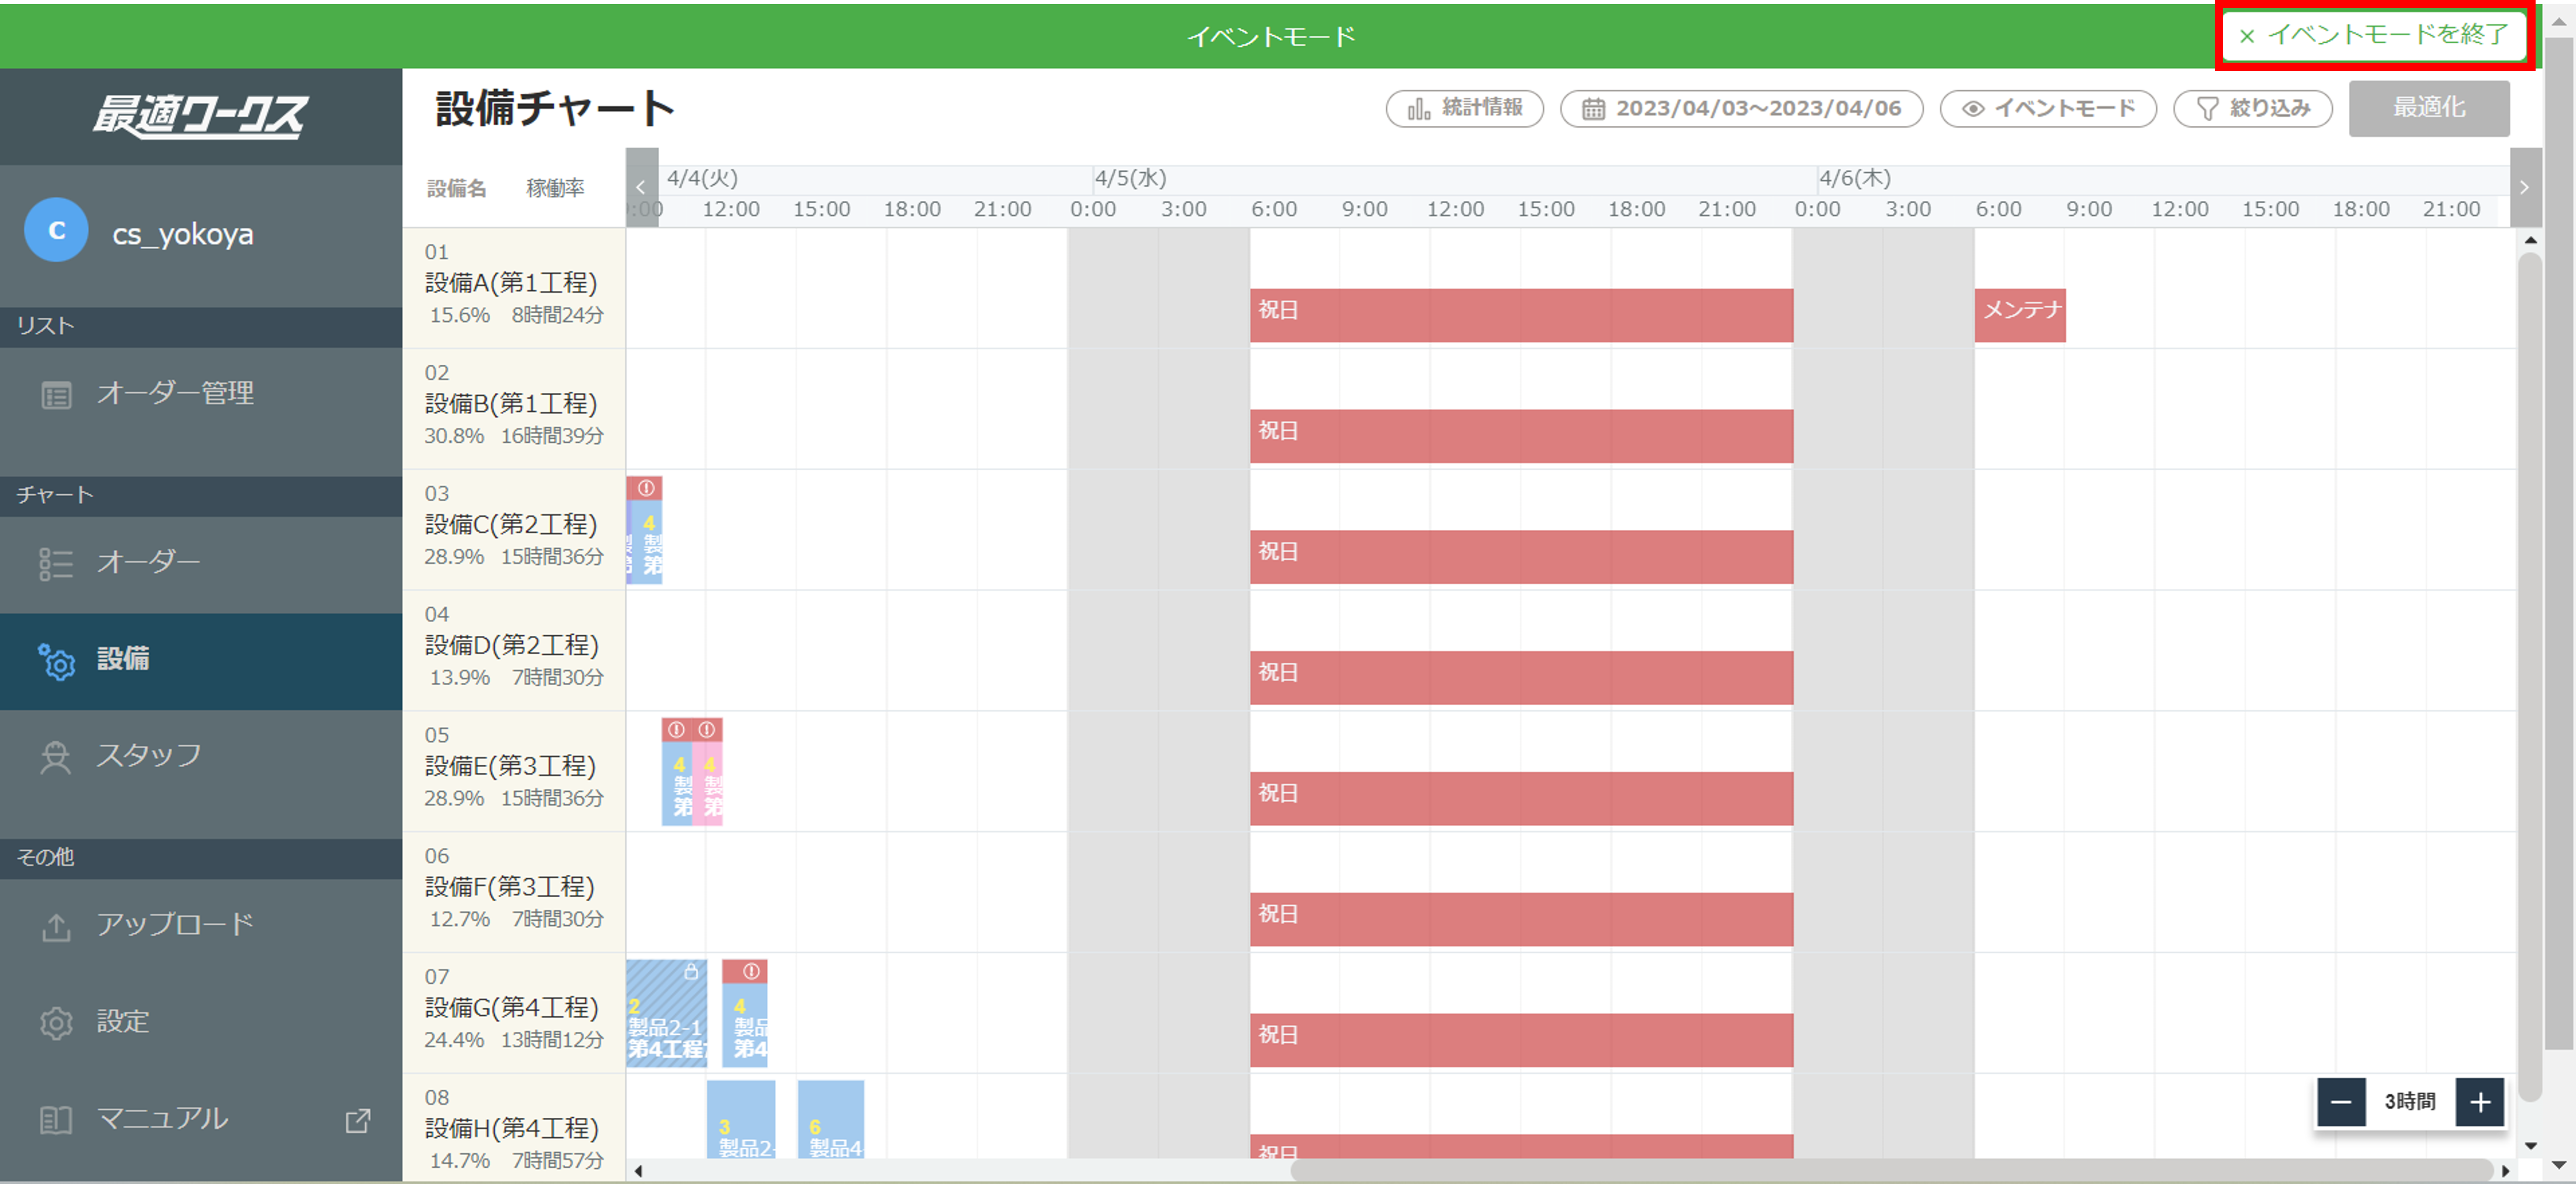Open the アップロード page
Viewport: 2576px width, 1184px height.
click(201, 925)
